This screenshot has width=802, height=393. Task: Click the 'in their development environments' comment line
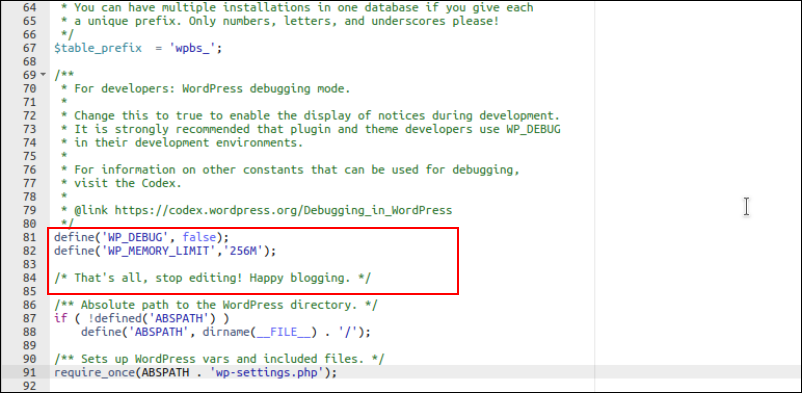[182, 143]
